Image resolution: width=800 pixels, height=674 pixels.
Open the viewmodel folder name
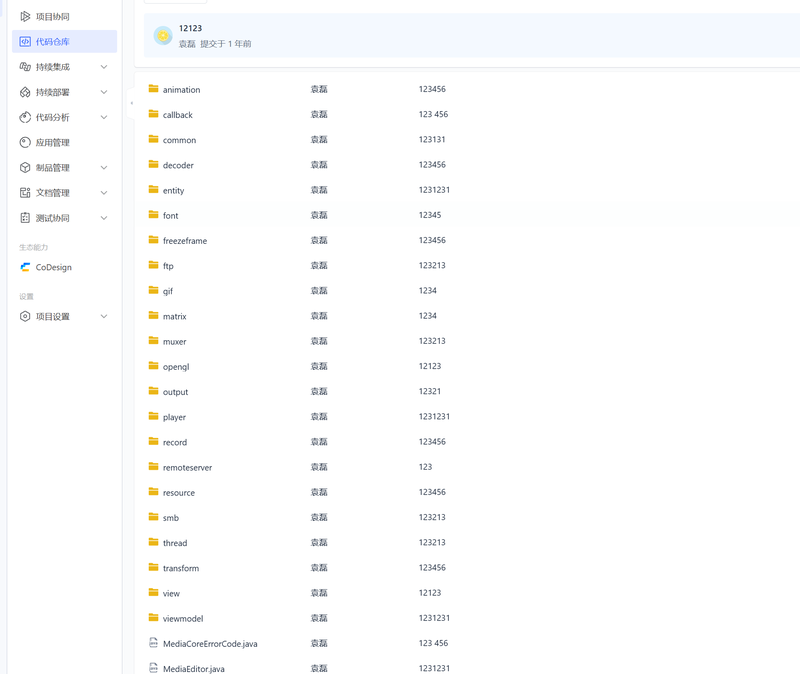[183, 618]
